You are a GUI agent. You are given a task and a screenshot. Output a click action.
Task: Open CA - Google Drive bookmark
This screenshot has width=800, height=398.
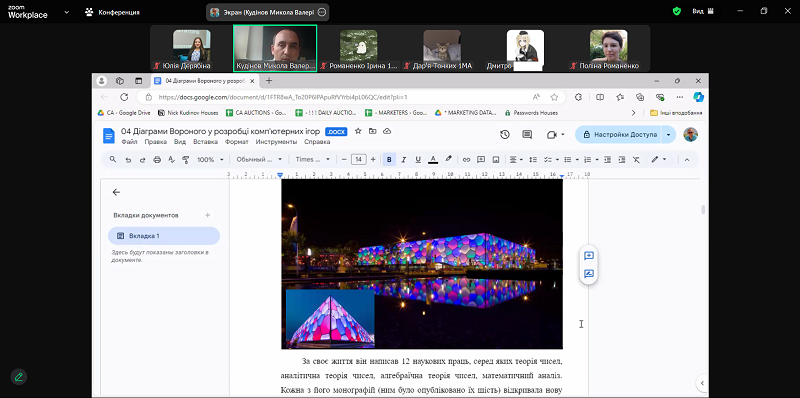(123, 113)
